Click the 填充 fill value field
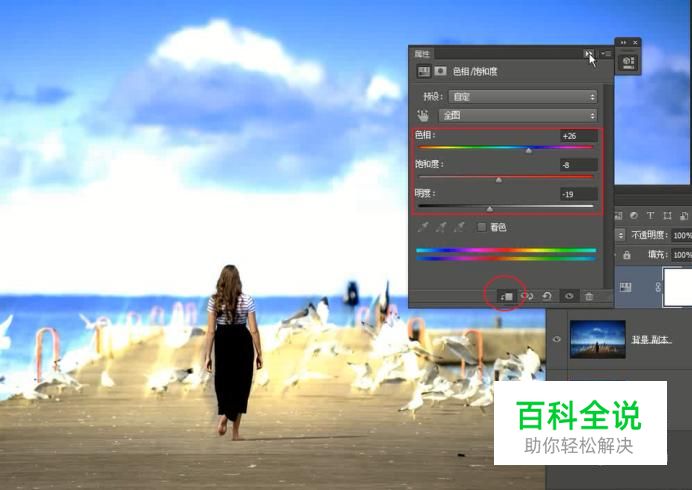 681,255
